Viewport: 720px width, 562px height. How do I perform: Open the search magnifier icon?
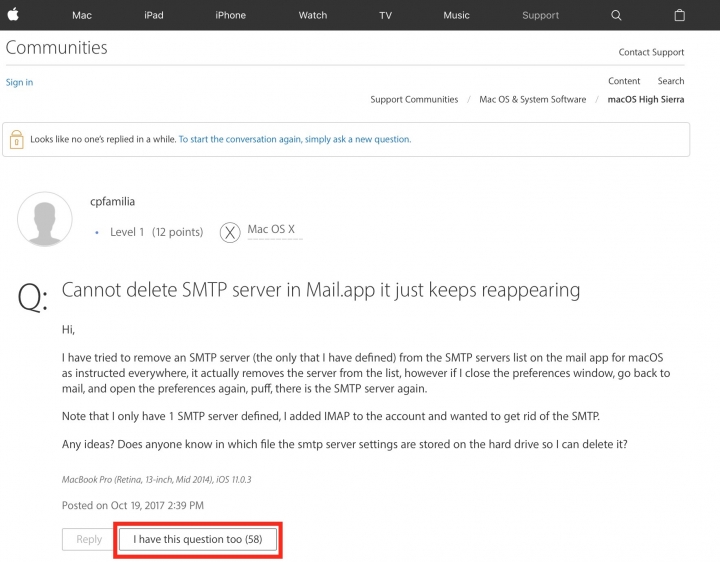click(x=616, y=15)
